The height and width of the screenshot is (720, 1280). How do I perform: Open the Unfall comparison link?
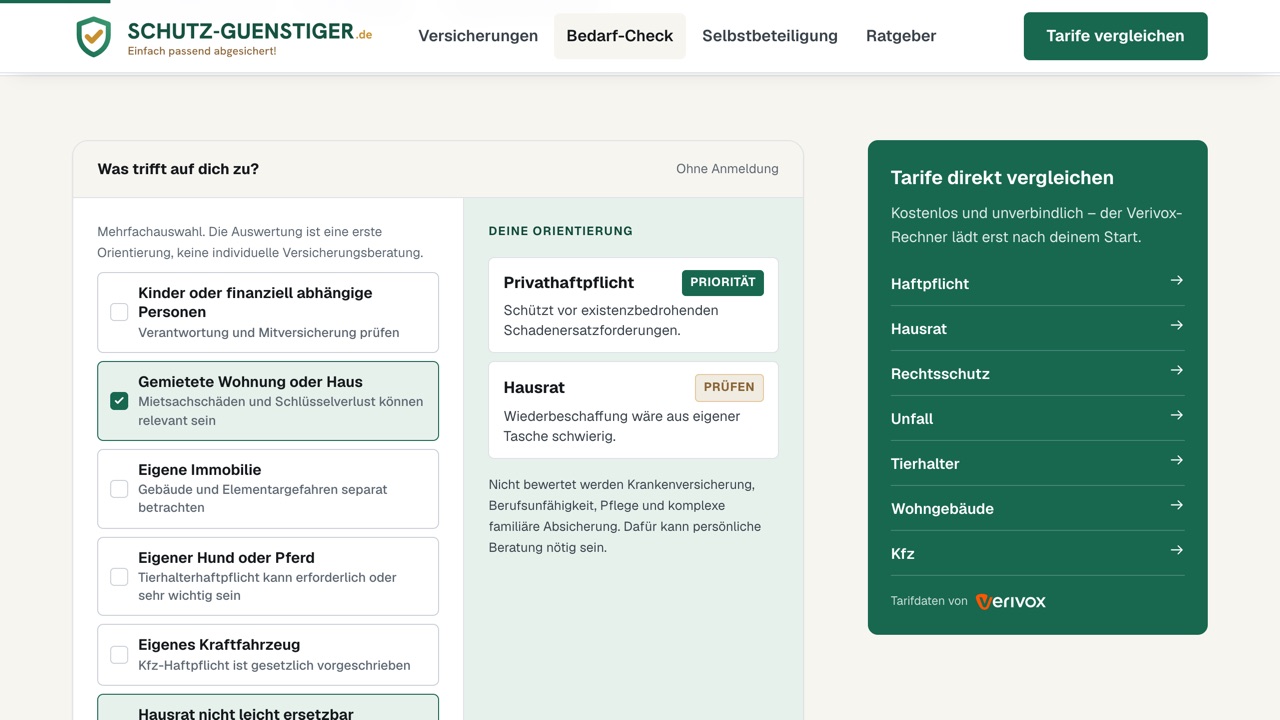pyautogui.click(x=1037, y=419)
